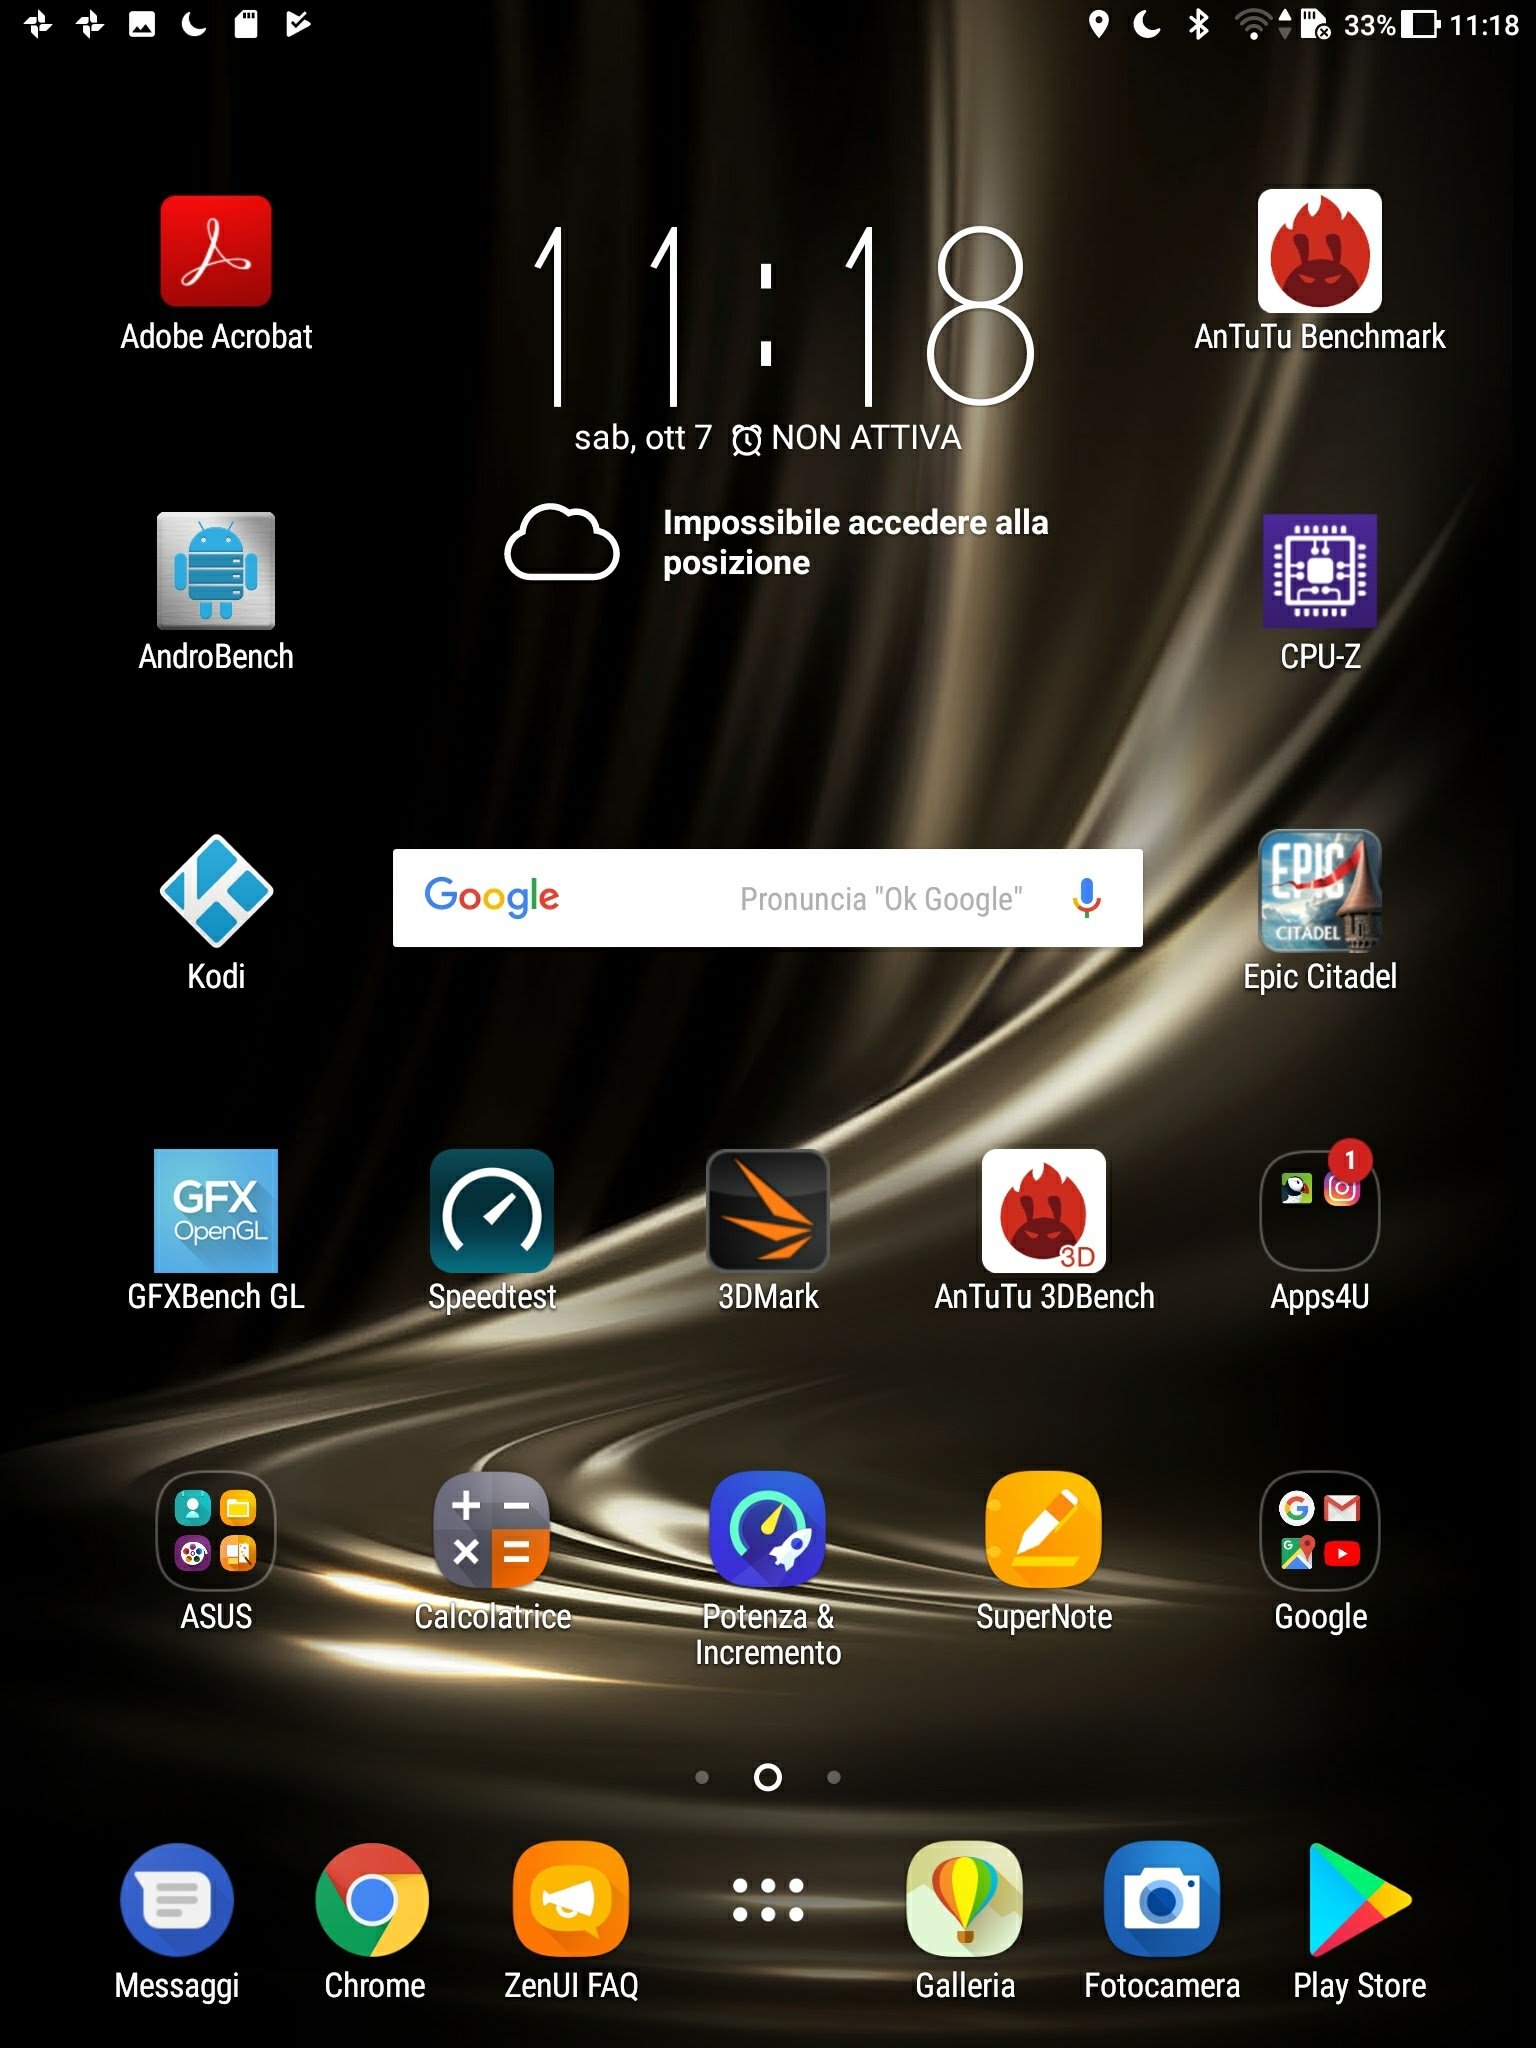Open 3DMark app
The height and width of the screenshot is (2048, 1536).
click(768, 1210)
